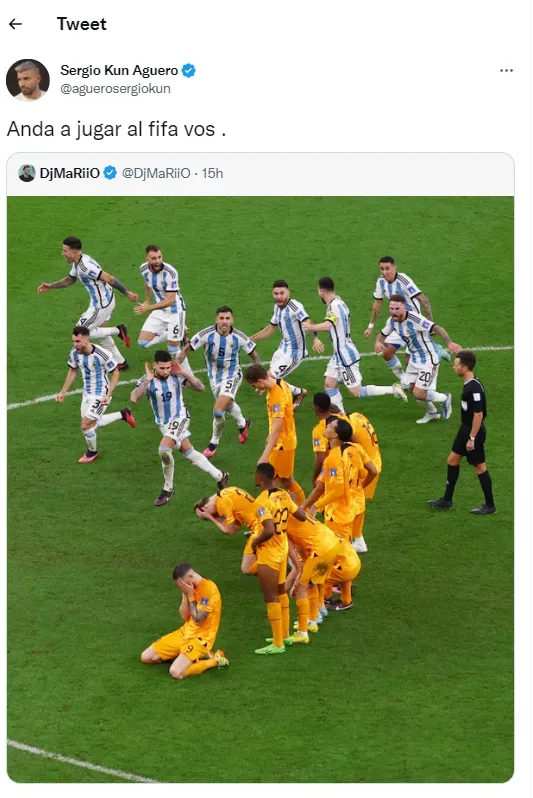This screenshot has height=798, width=533.
Task: Select the text 'Anda a jugar al fifa vos'
Action: click(x=111, y=129)
